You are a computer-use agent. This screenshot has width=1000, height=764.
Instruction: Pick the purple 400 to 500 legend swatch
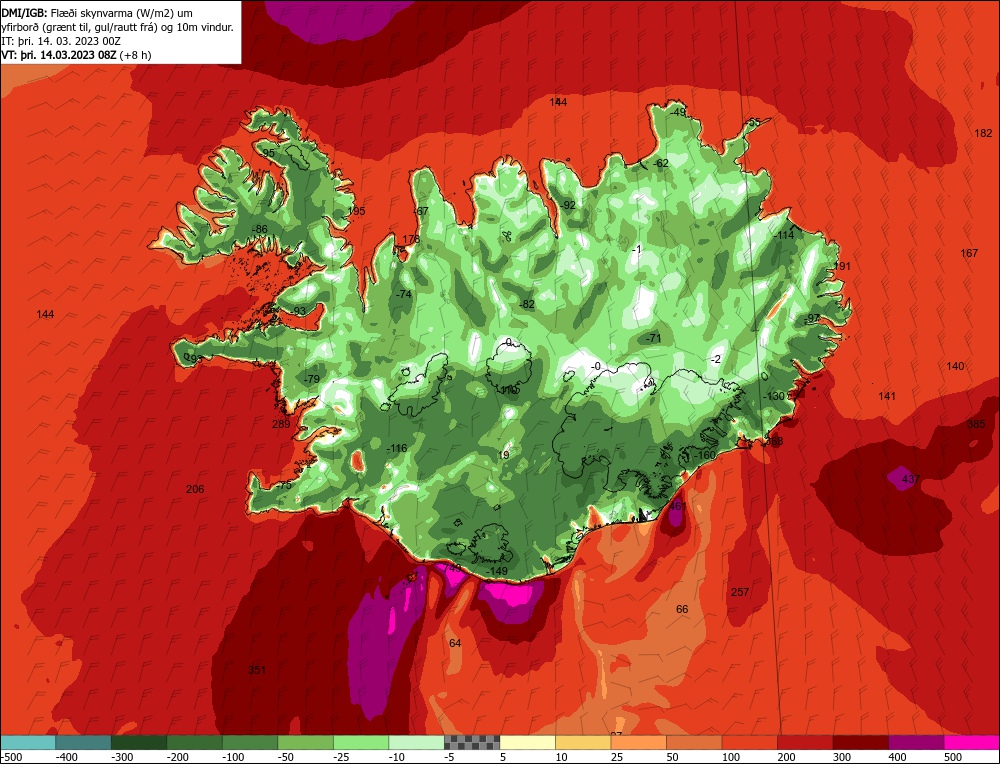(x=916, y=742)
